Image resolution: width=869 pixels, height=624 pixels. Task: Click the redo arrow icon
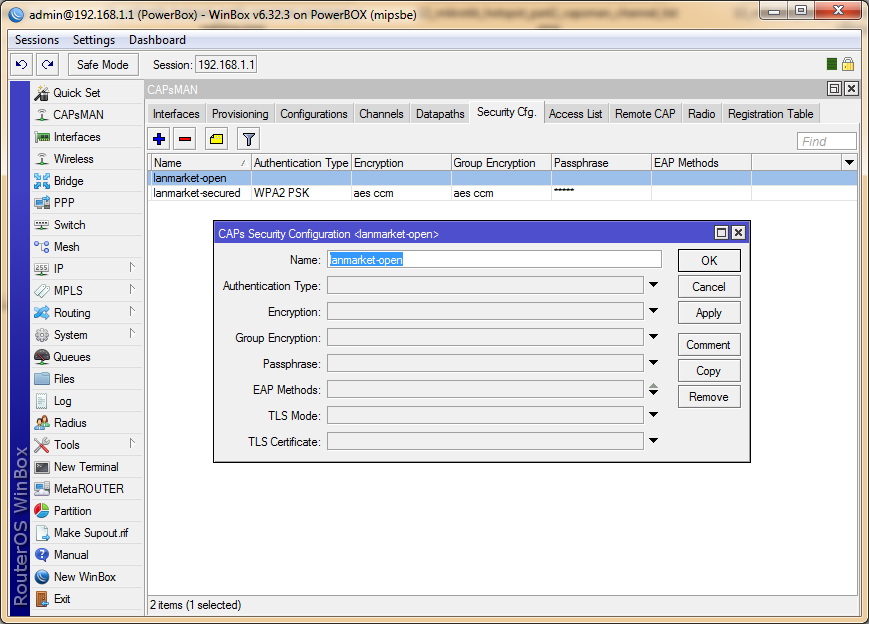click(47, 64)
